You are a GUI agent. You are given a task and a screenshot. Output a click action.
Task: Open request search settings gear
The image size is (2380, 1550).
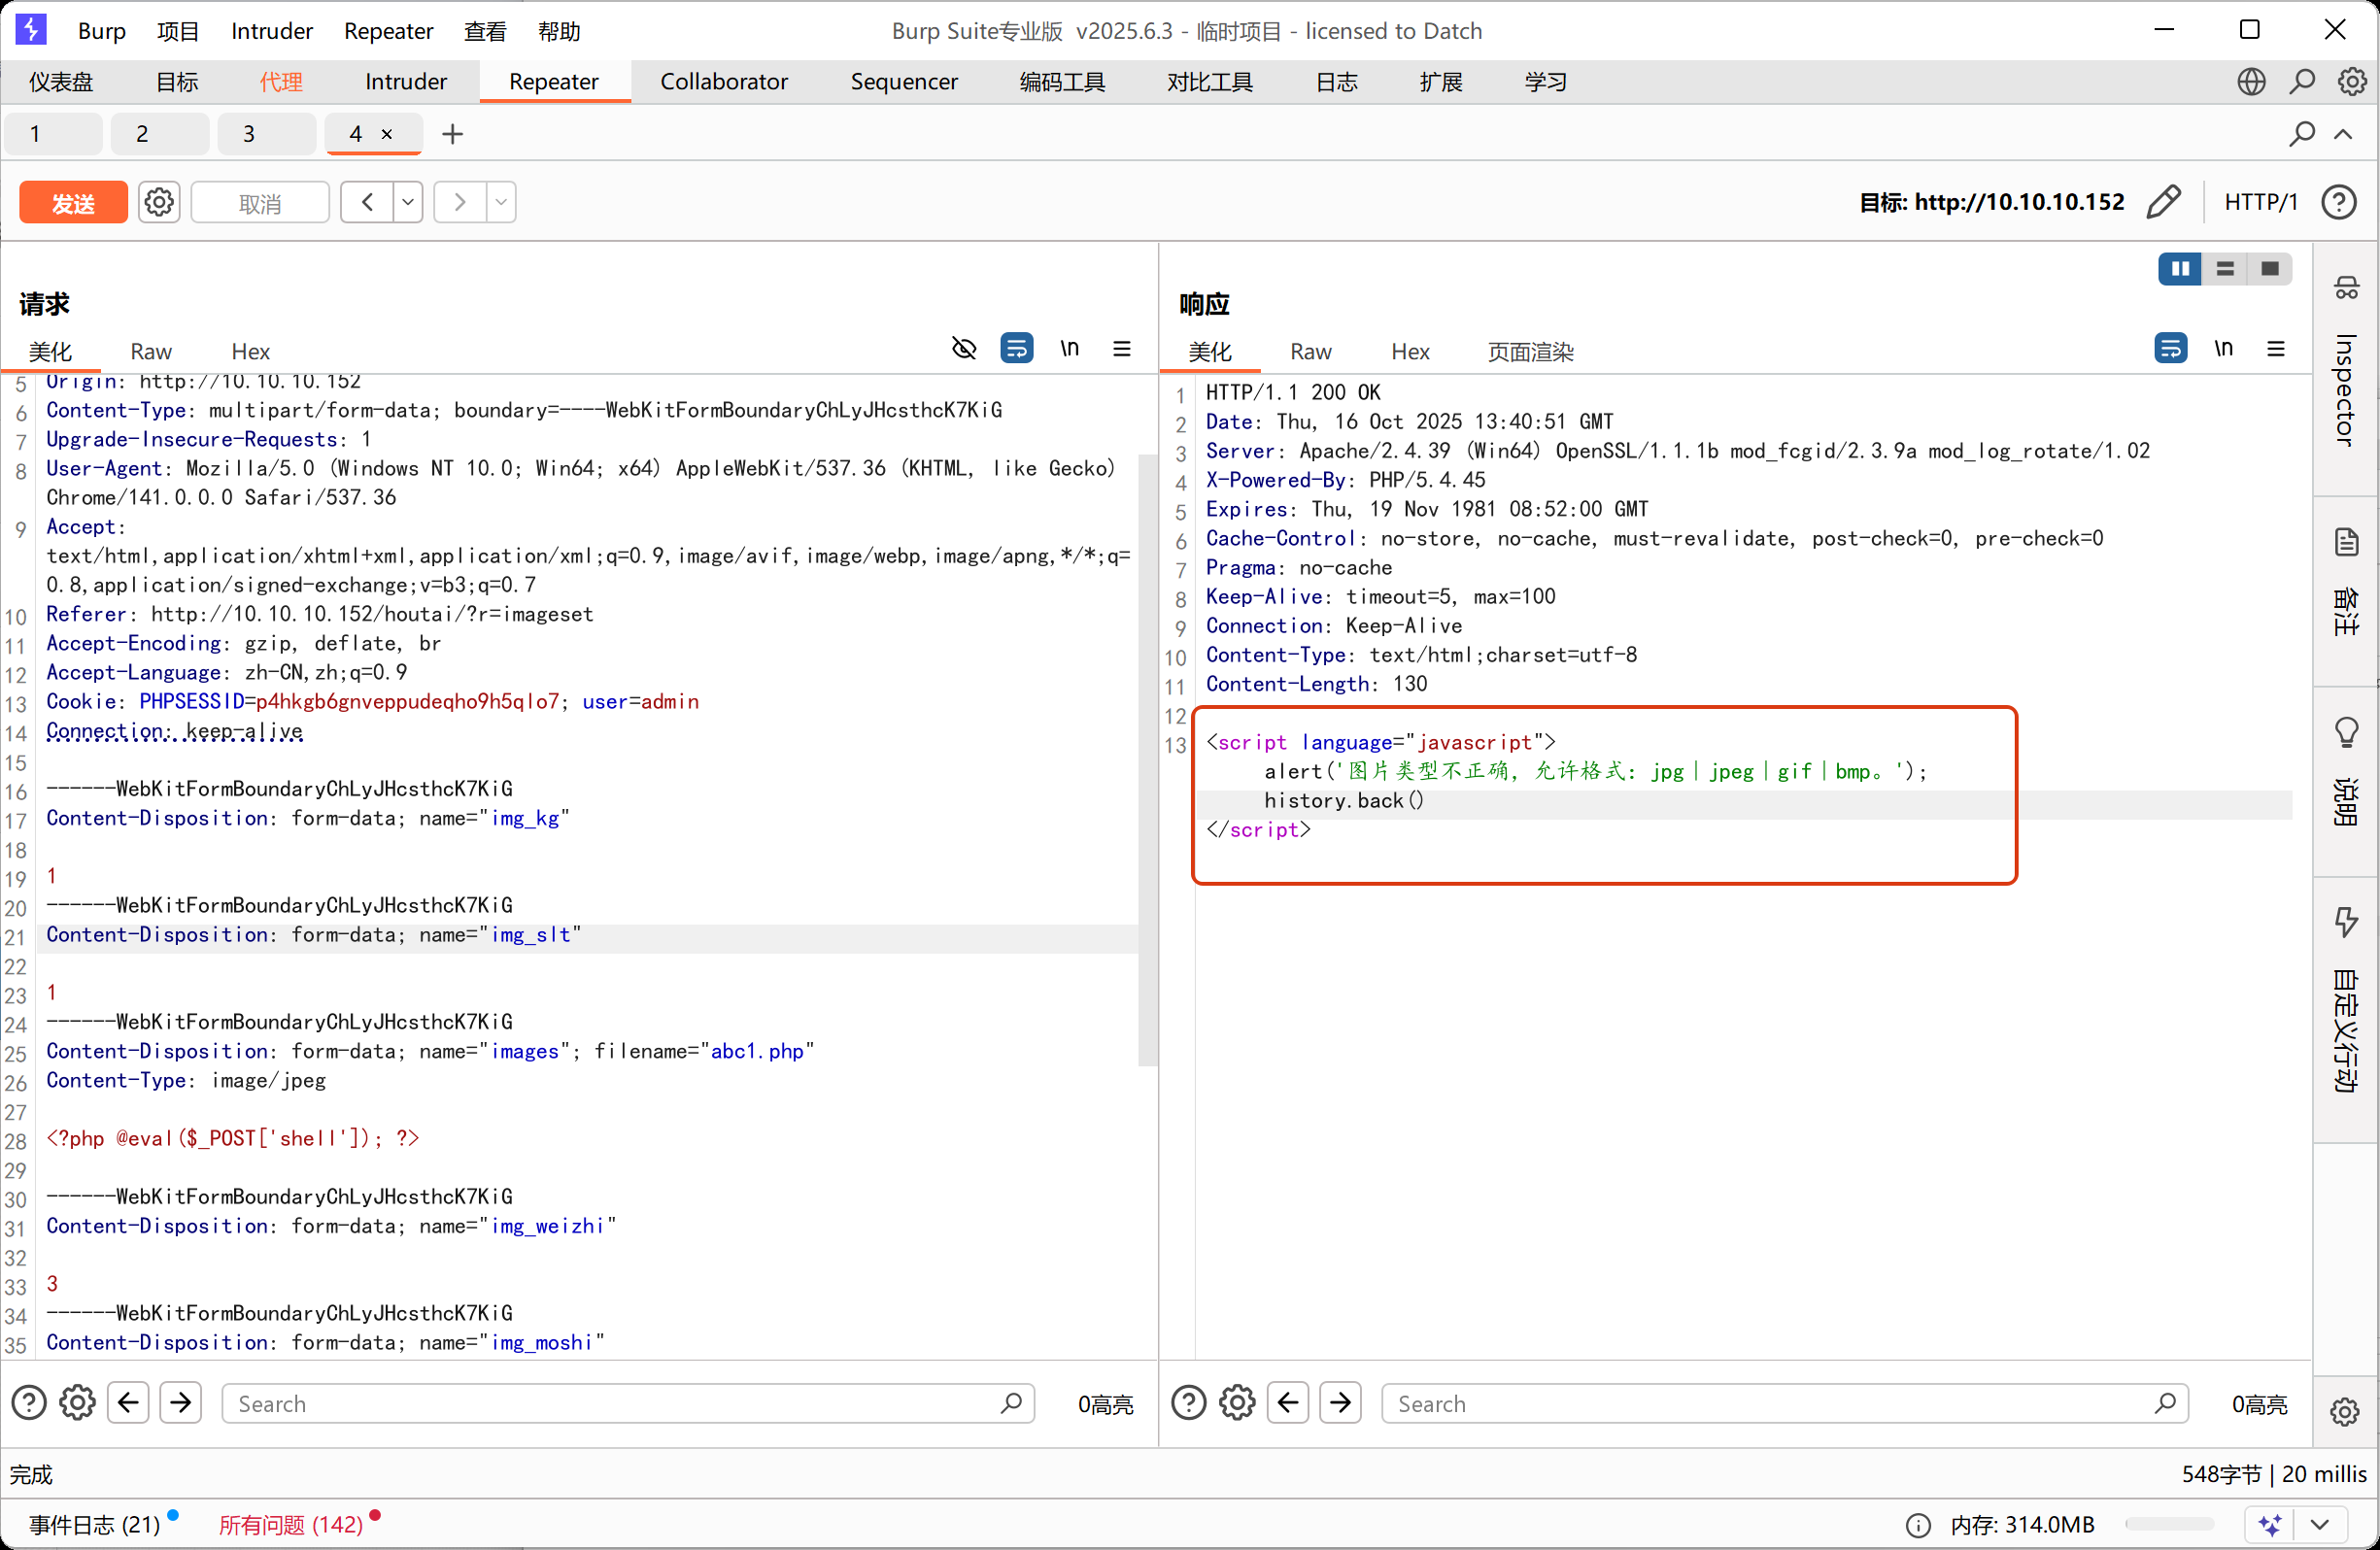78,1403
